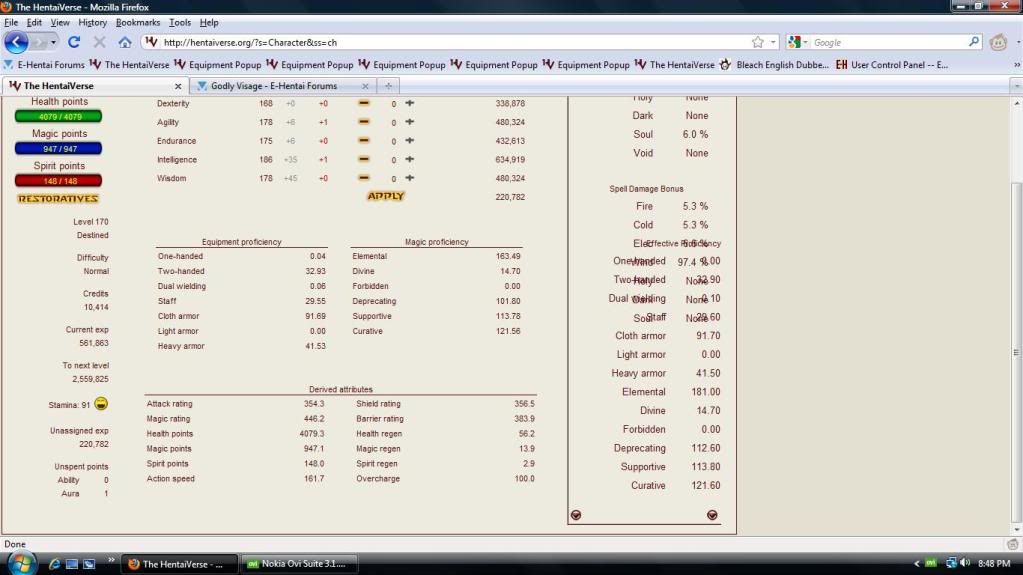1023x575 pixels.
Task: Open the Tools menu
Action: tap(180, 22)
